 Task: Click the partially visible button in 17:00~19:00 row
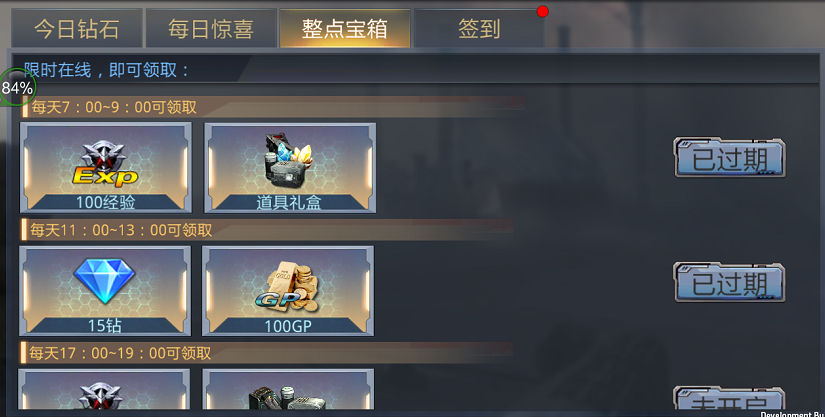click(x=730, y=398)
